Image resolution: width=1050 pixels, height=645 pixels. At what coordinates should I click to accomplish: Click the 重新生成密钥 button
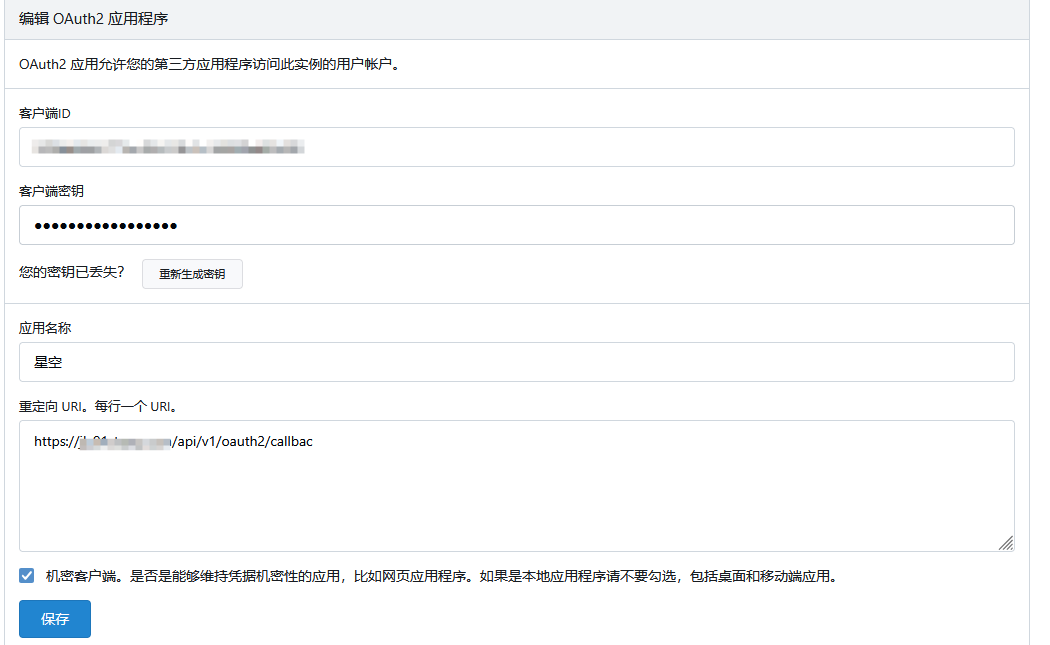pyautogui.click(x=192, y=274)
